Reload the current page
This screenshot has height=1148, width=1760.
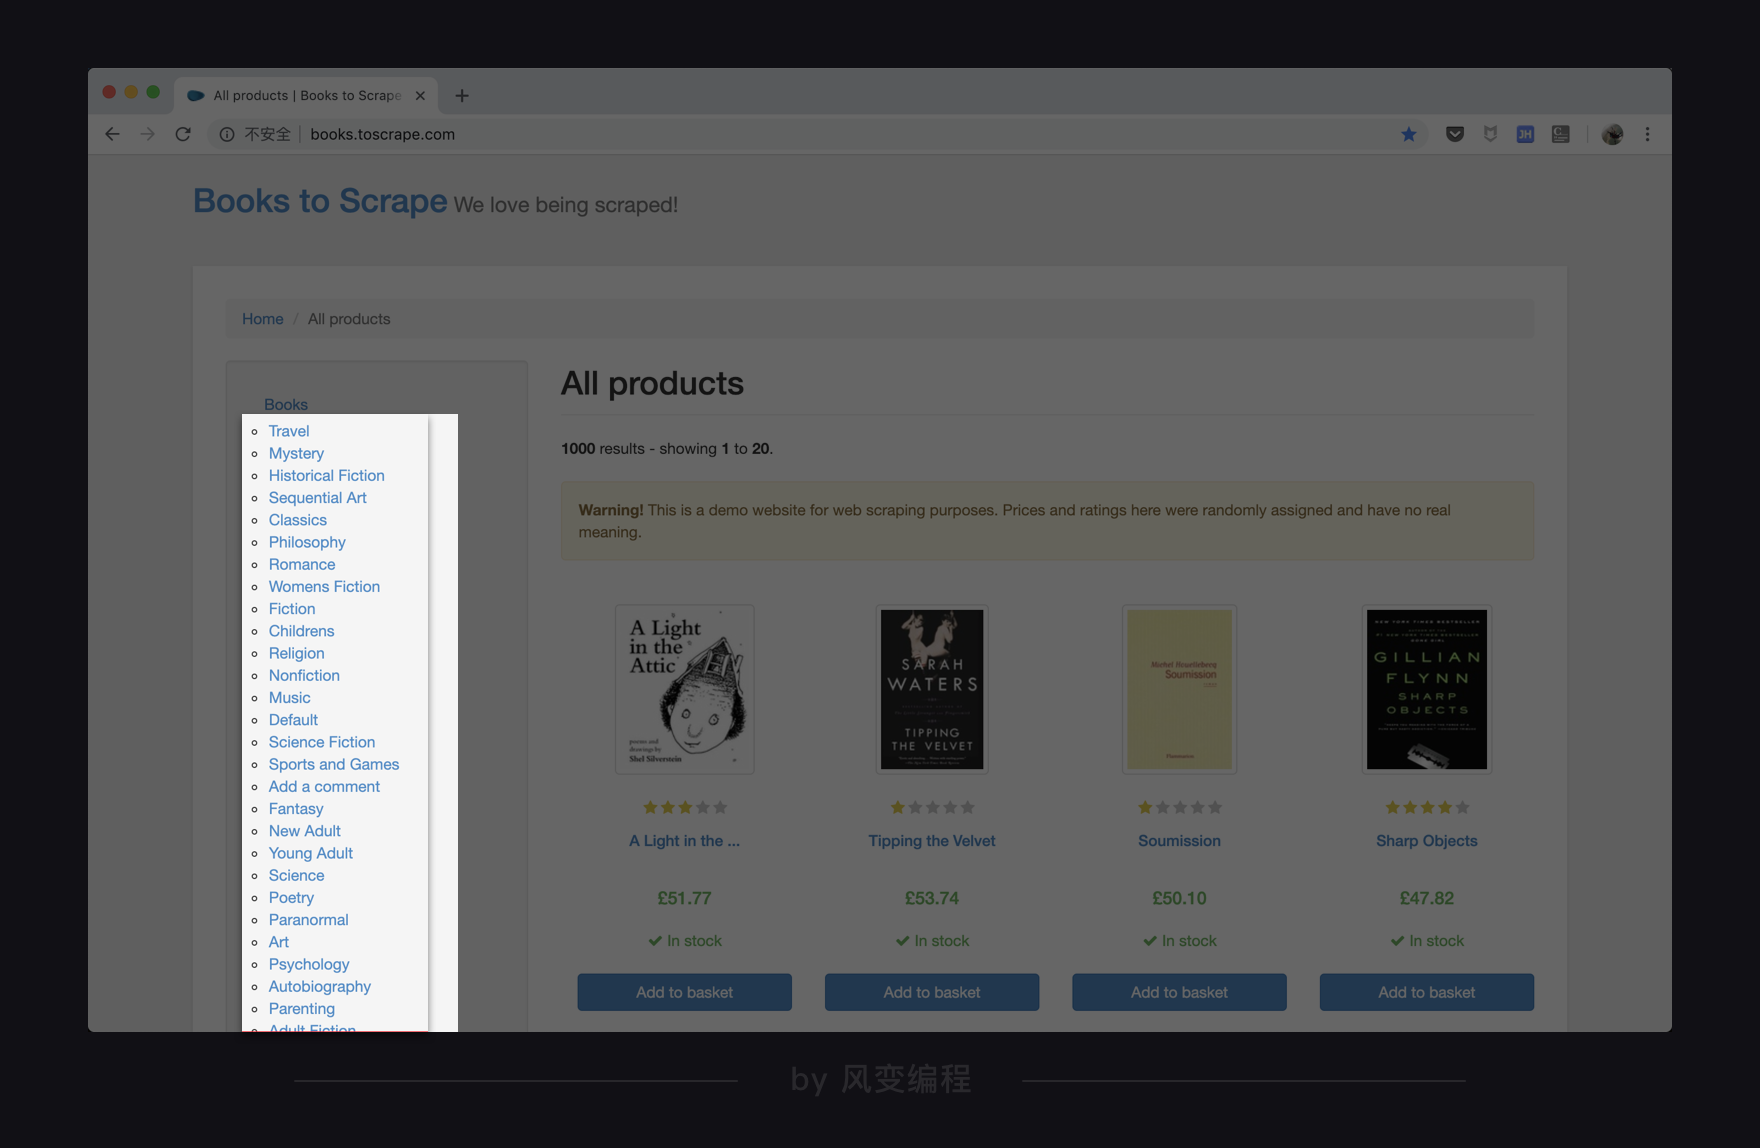pyautogui.click(x=183, y=134)
